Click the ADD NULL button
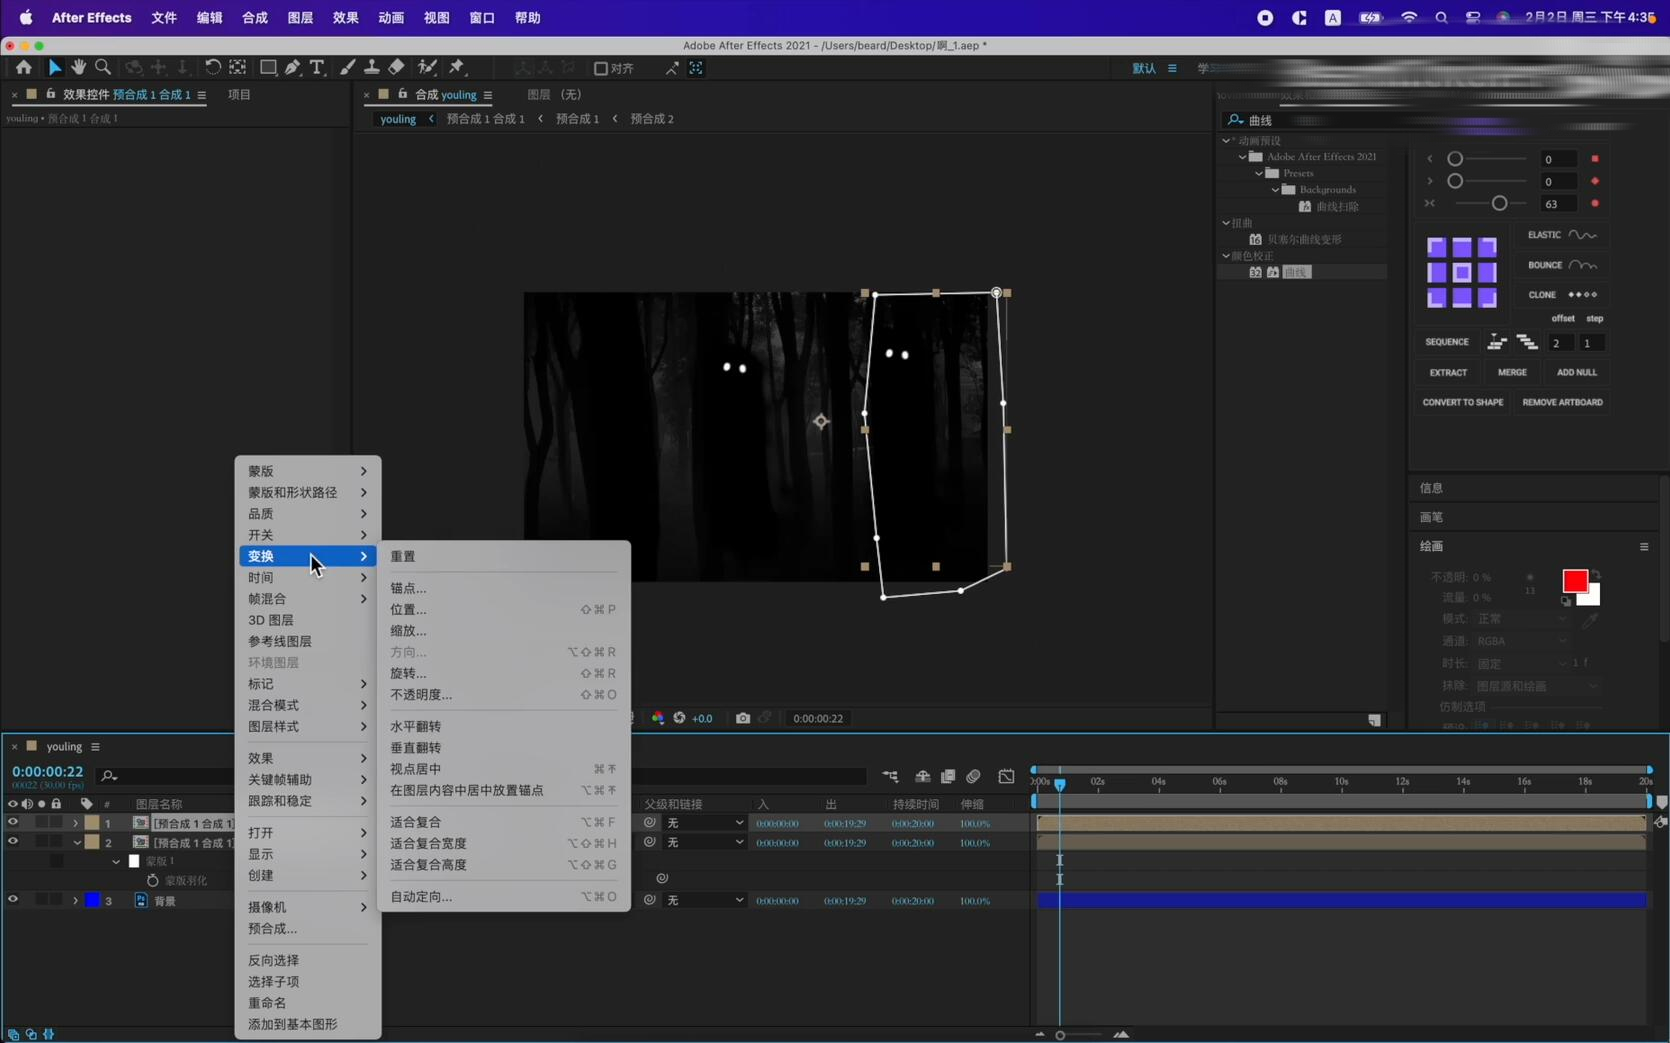The width and height of the screenshot is (1670, 1043). 1576,372
